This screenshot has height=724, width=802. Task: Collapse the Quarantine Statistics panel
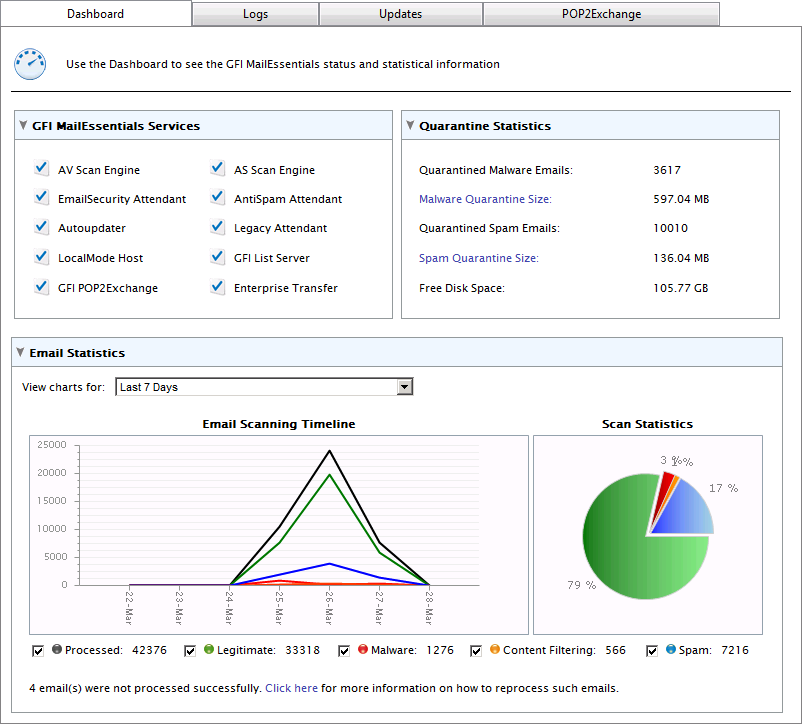click(x=410, y=125)
